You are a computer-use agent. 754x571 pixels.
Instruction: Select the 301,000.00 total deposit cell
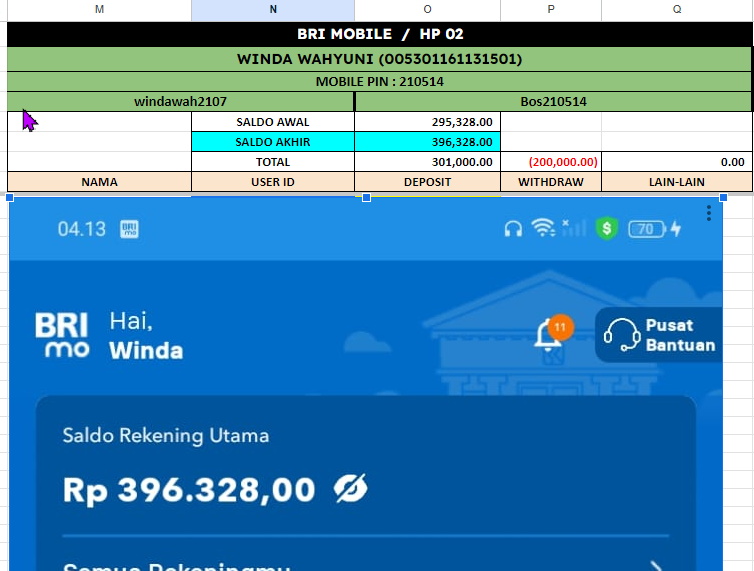(427, 162)
